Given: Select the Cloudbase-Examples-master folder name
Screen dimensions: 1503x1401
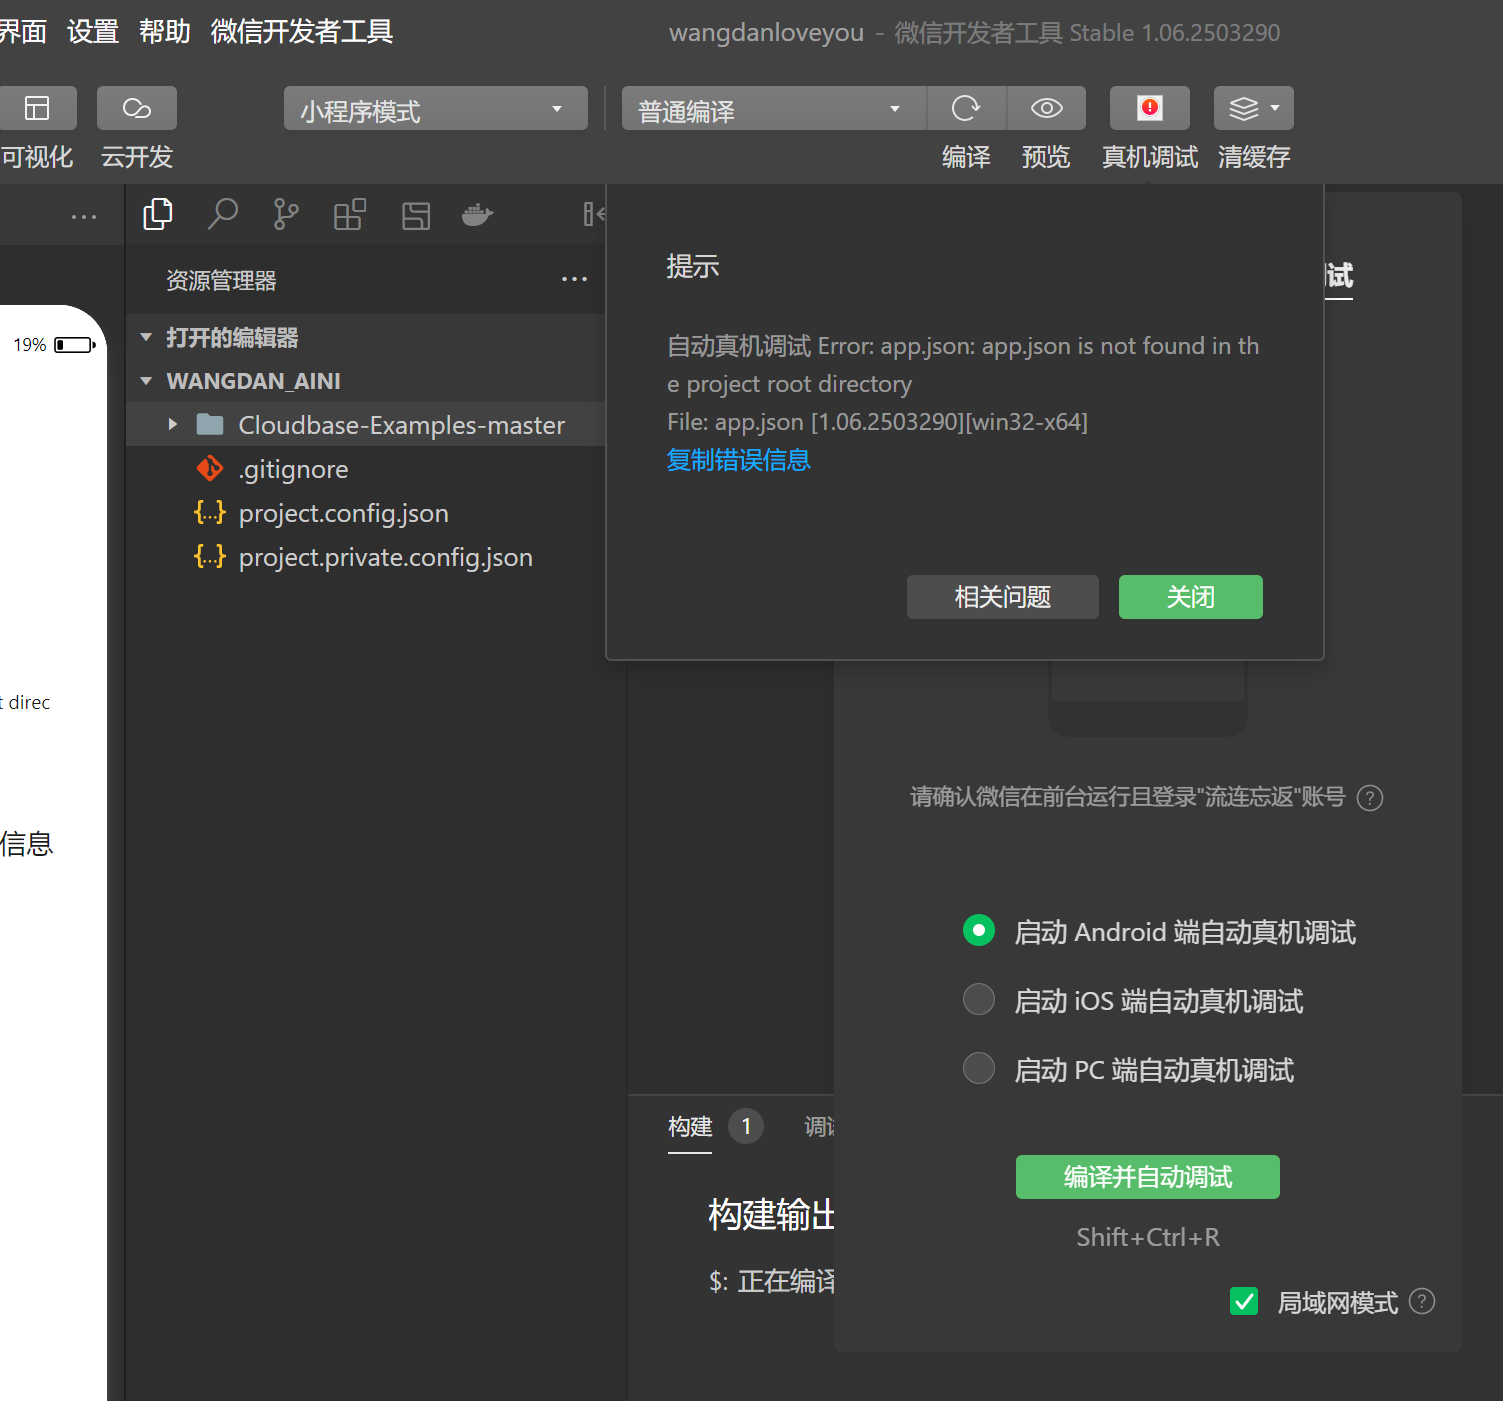Looking at the screenshot, I should point(402,425).
